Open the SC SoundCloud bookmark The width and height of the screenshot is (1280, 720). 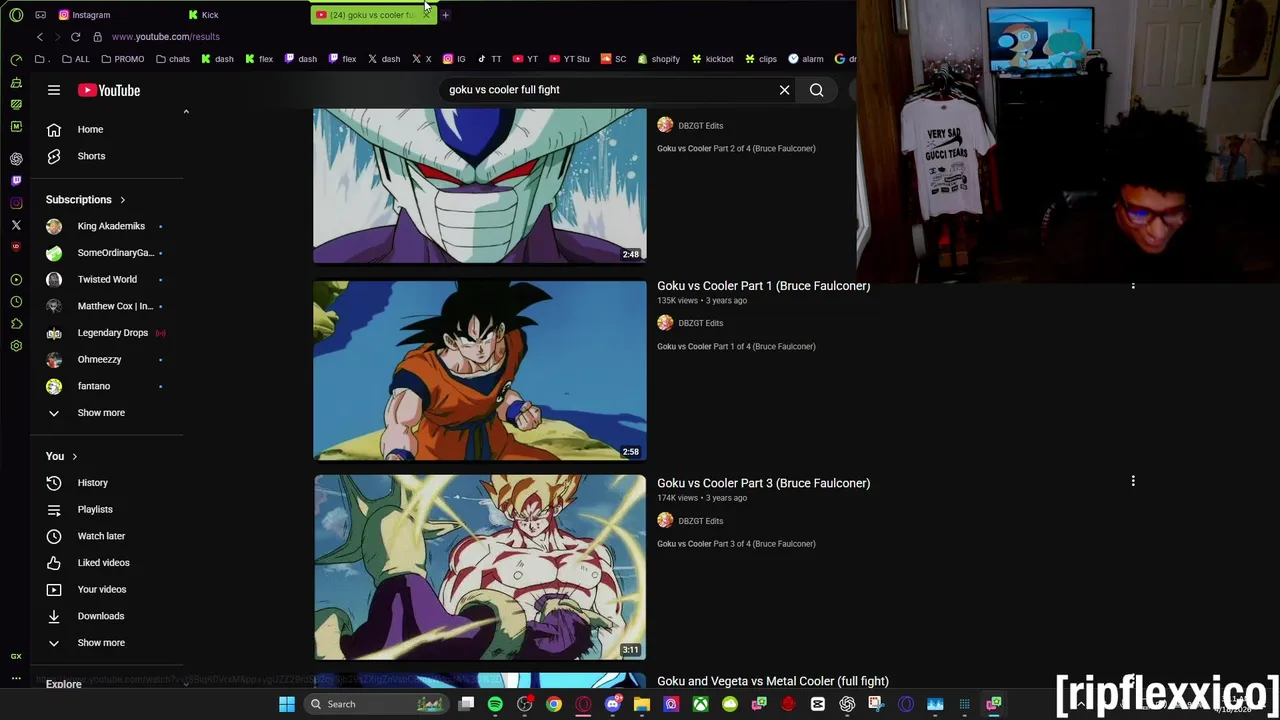pyautogui.click(x=613, y=59)
